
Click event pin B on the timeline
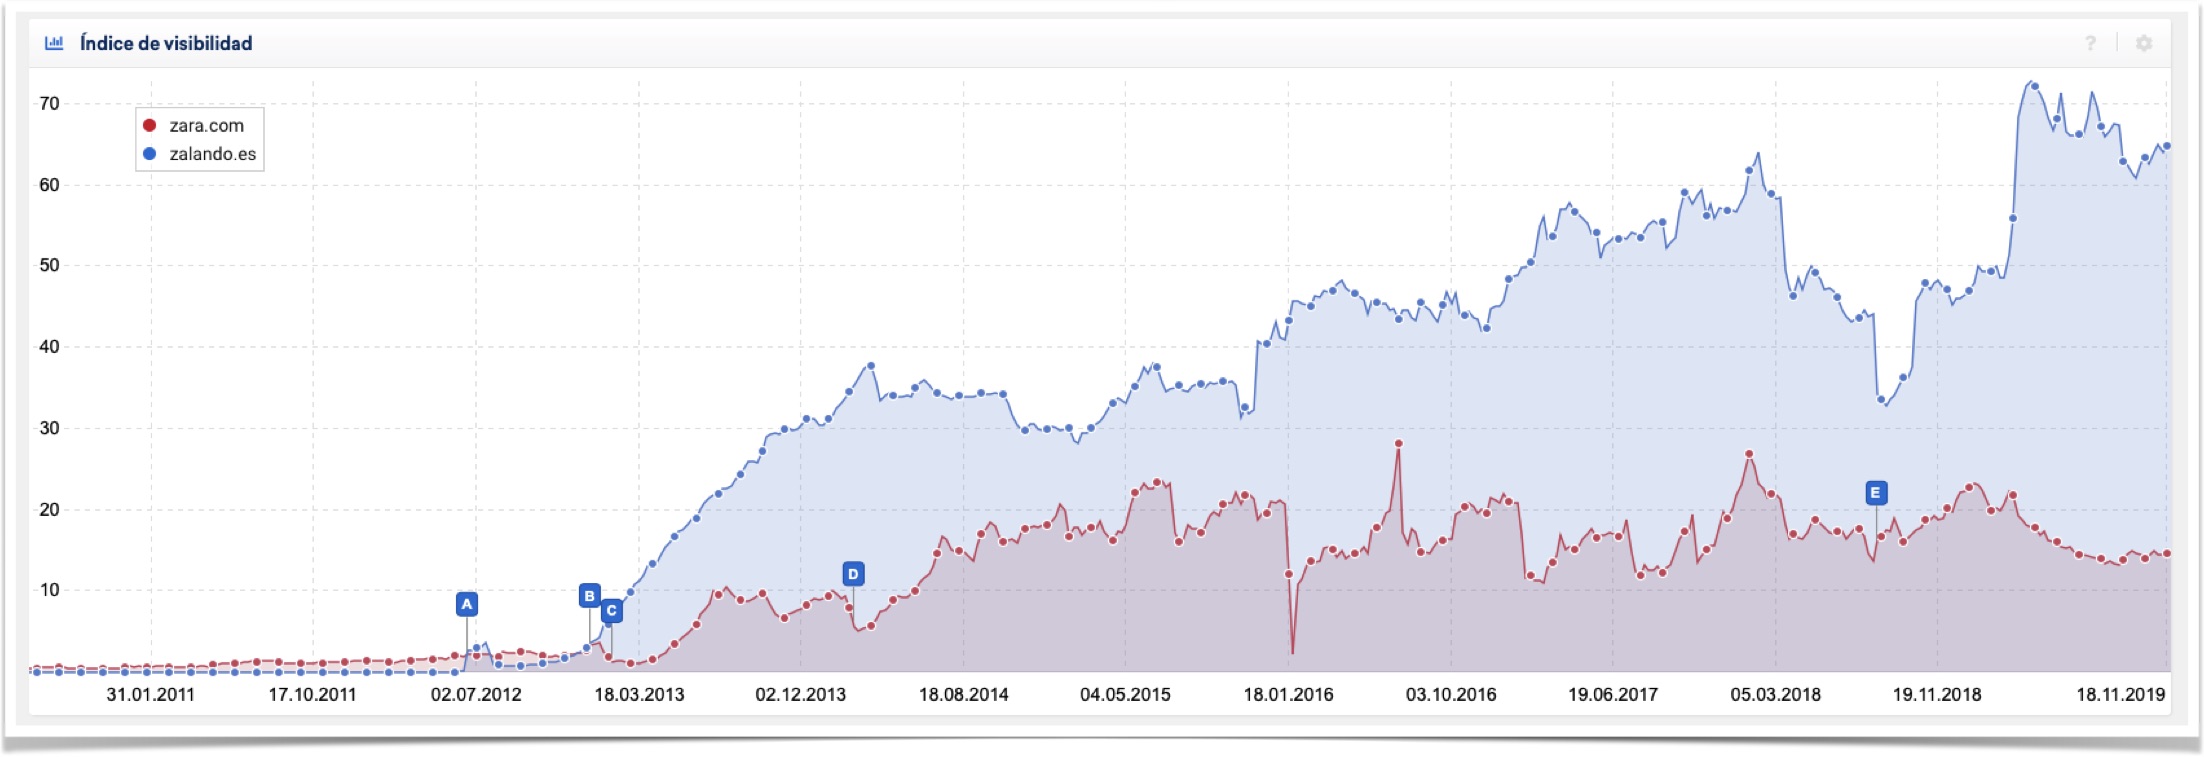[x=590, y=596]
